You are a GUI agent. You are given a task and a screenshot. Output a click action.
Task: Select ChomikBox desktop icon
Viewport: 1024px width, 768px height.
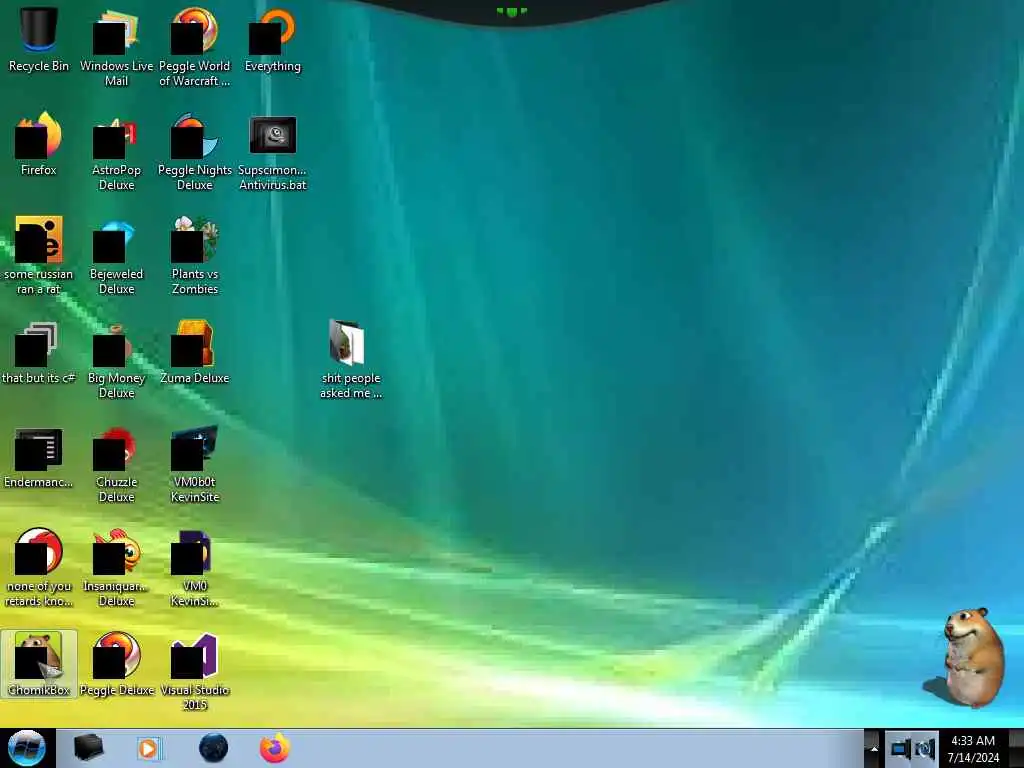tap(39, 664)
